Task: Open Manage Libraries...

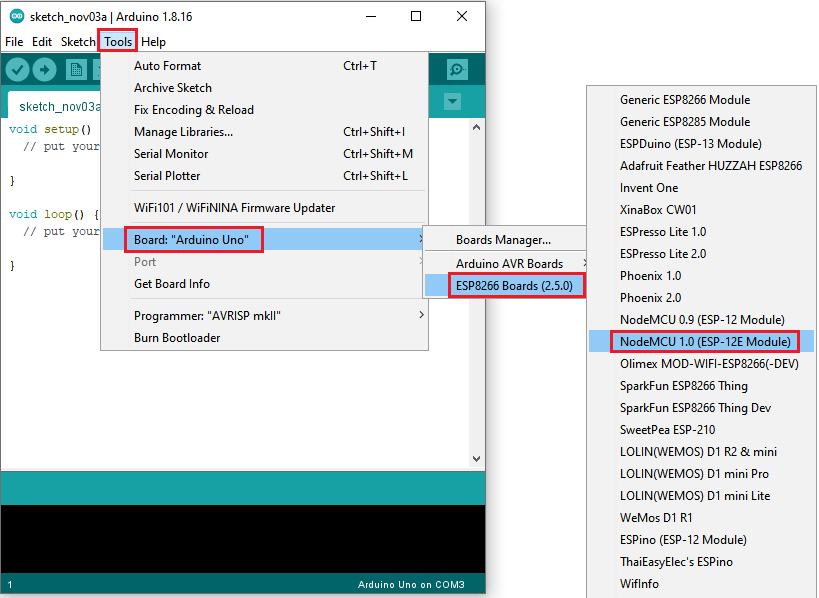Action: (x=265, y=132)
